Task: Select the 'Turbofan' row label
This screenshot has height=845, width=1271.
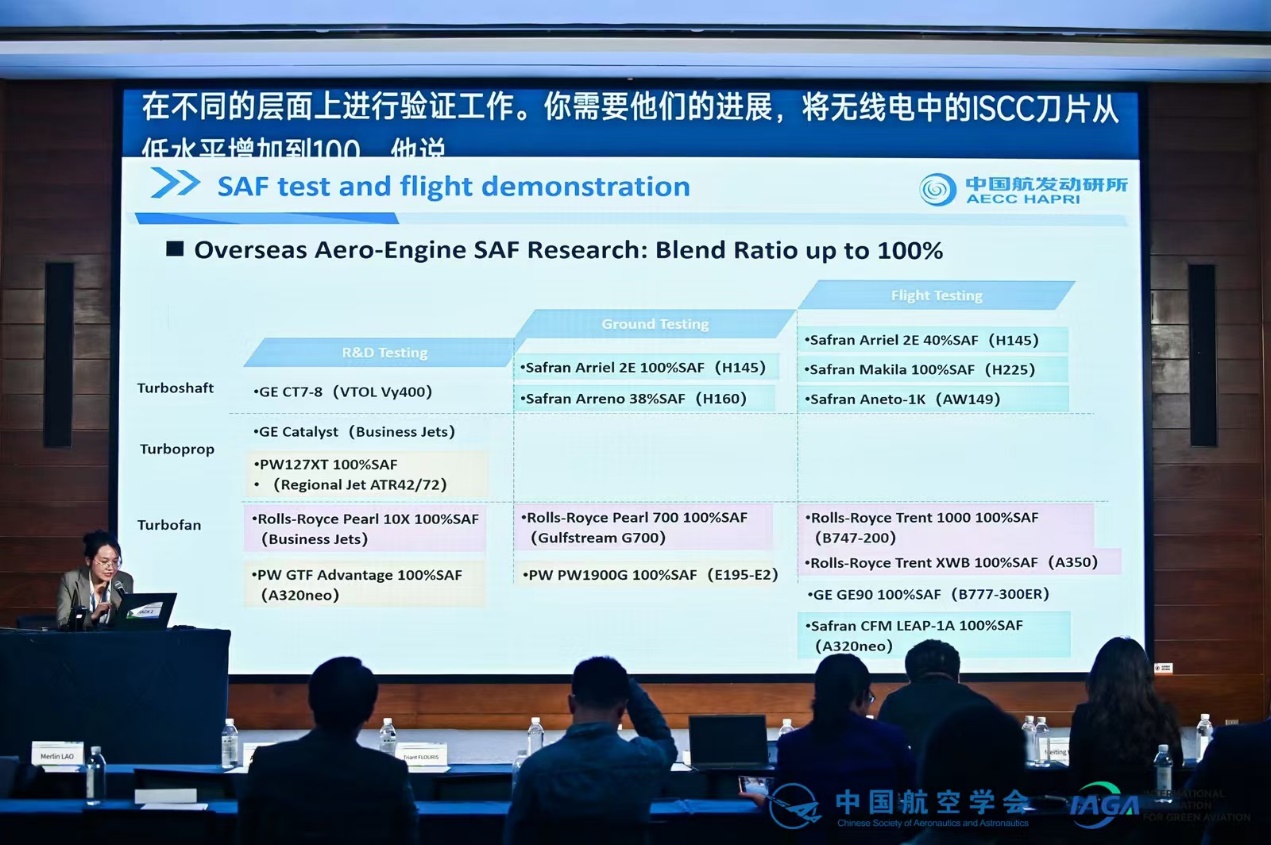Action: click(x=169, y=525)
